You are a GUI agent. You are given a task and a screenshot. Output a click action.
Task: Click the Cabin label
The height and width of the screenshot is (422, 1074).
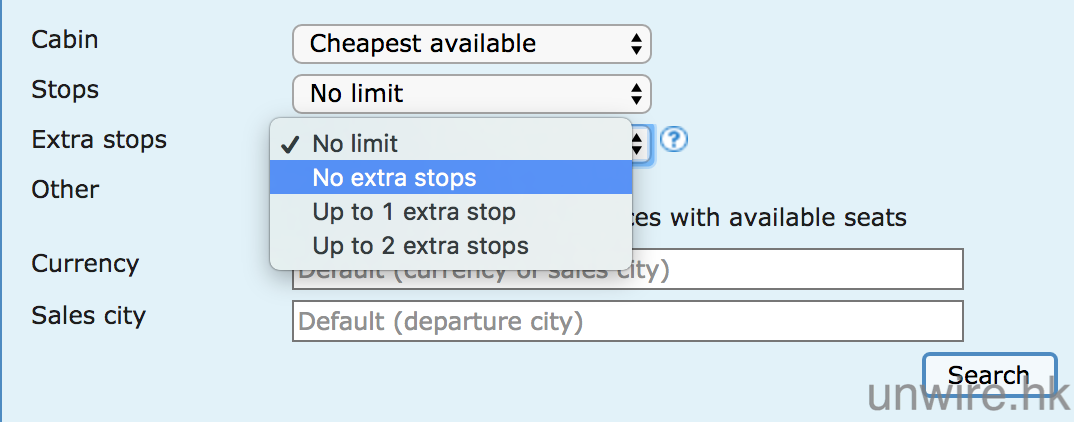pos(65,40)
